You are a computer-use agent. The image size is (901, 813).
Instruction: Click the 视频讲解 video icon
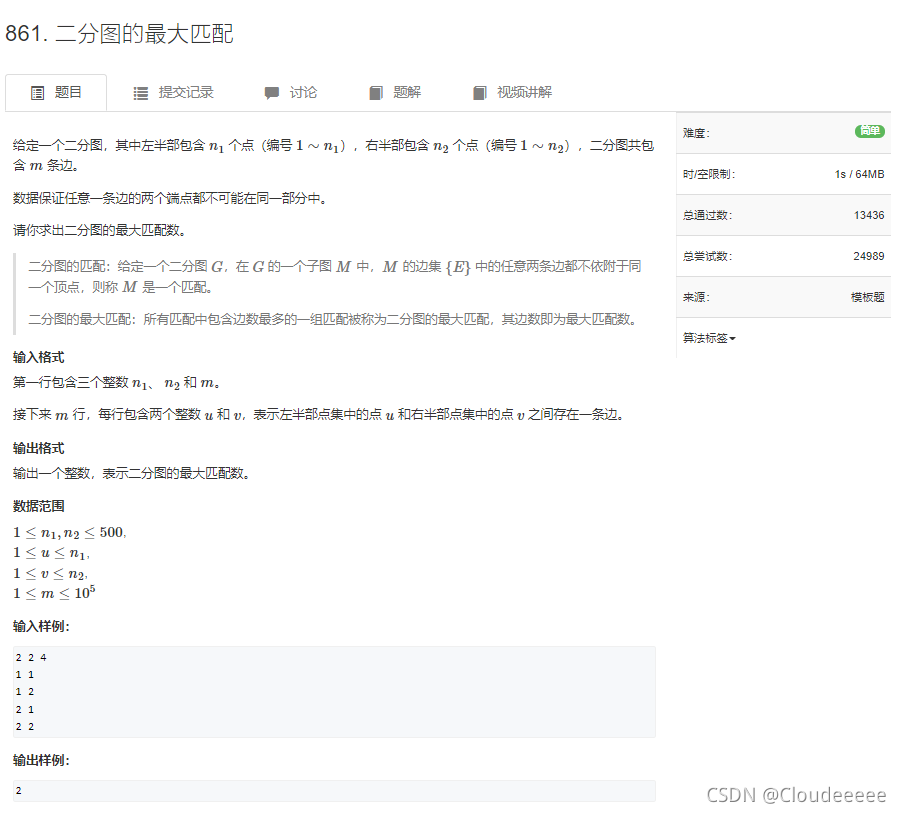click(480, 92)
